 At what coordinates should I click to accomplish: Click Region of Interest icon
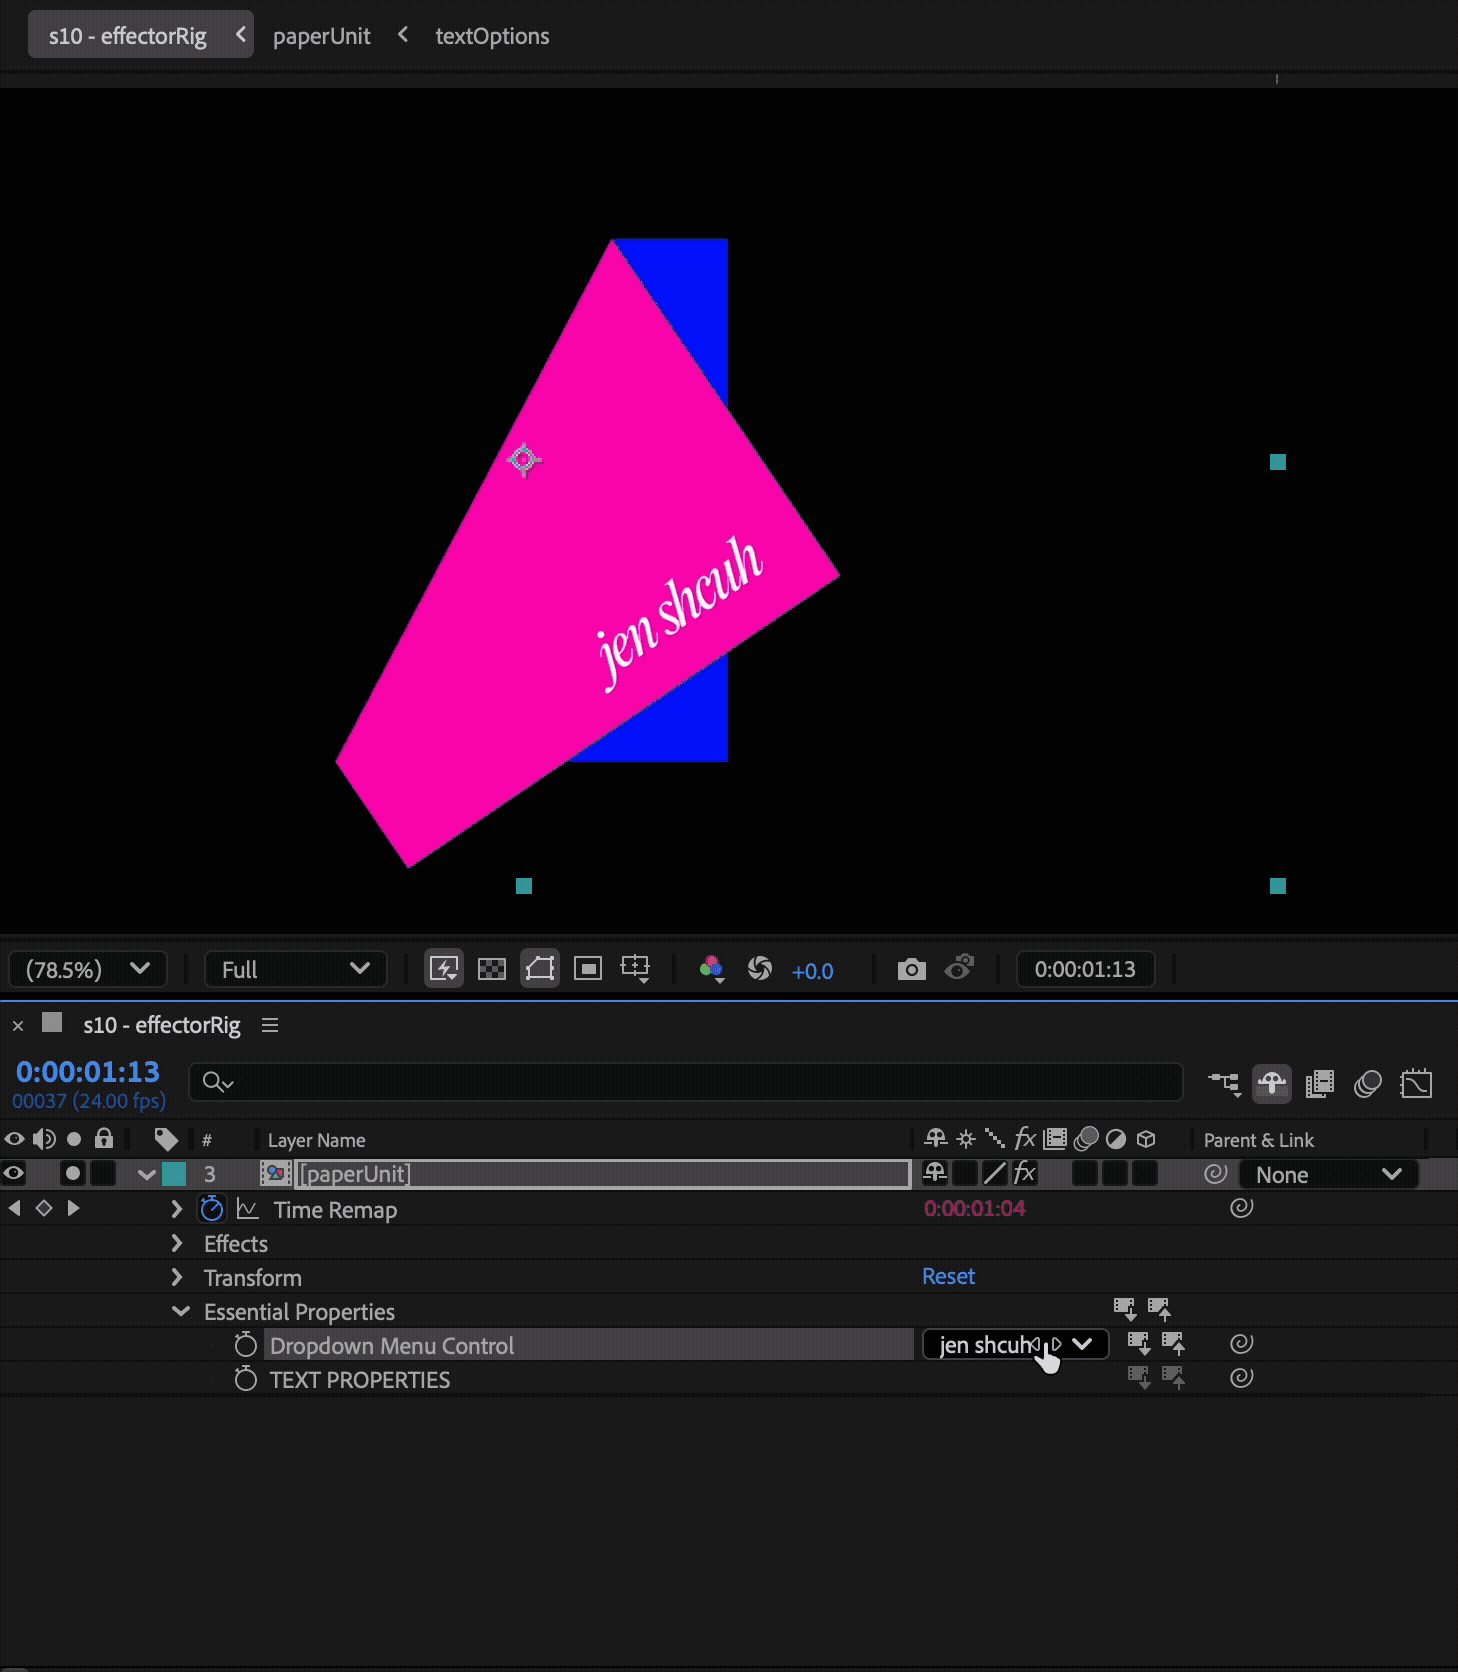pyautogui.click(x=588, y=968)
